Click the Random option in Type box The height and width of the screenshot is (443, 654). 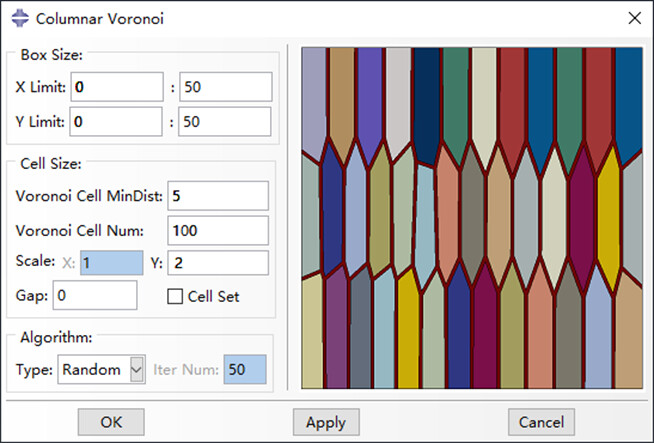coord(92,370)
